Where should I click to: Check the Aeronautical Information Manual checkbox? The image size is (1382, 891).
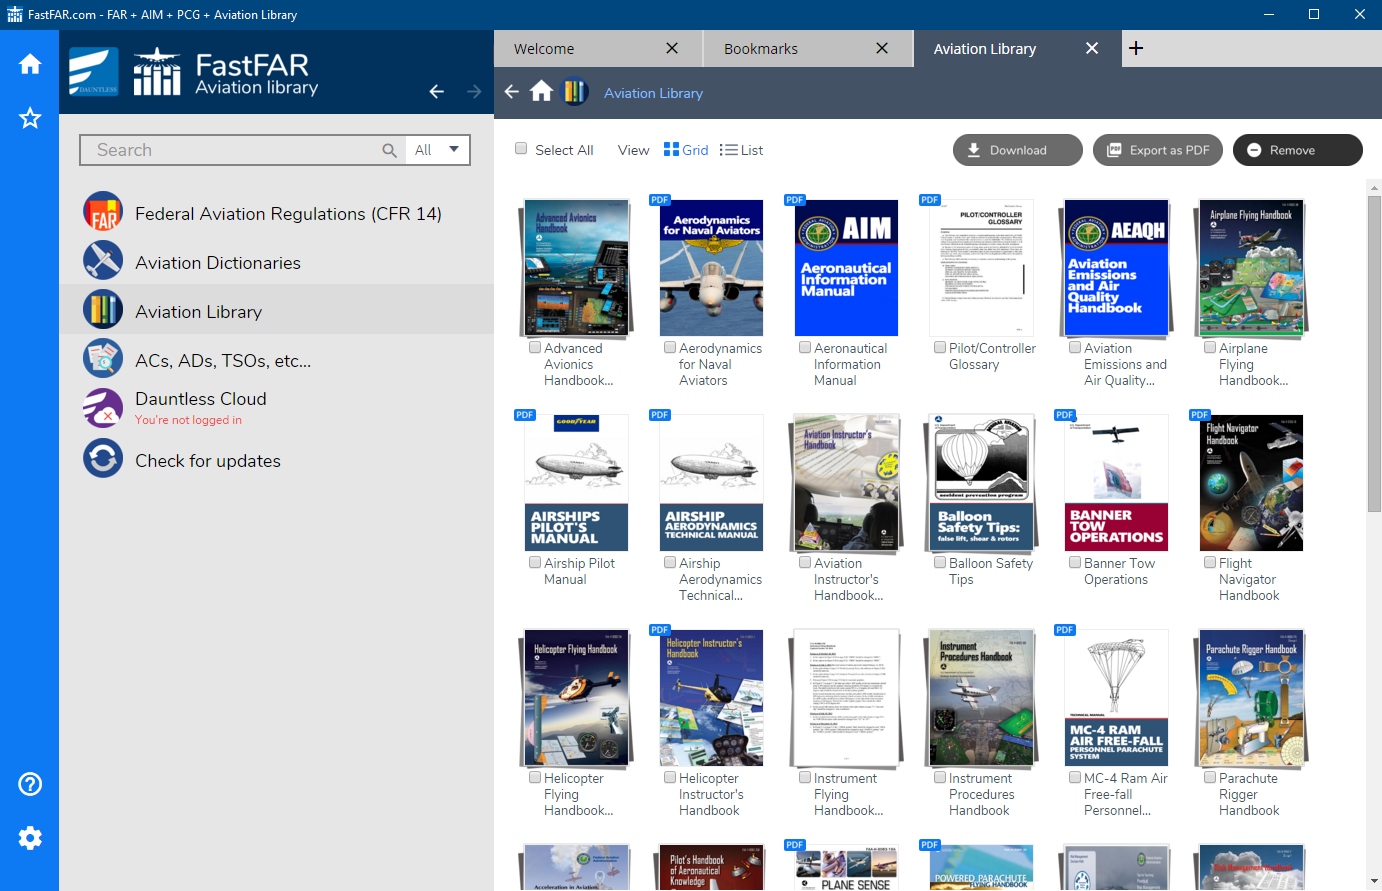point(805,347)
